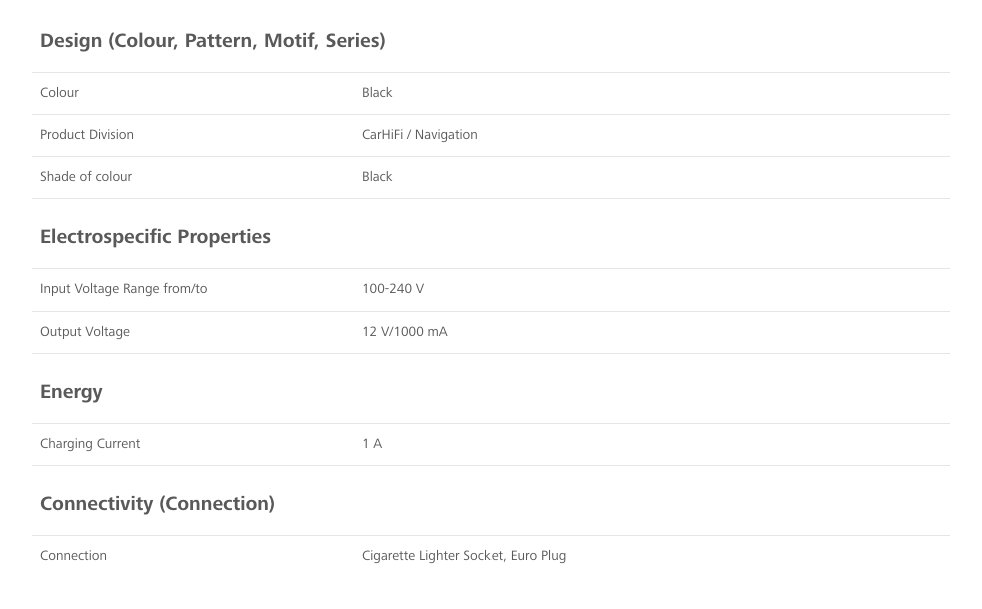982x609 pixels.
Task: Click the 12 V/1000 mA value
Action: click(x=405, y=332)
